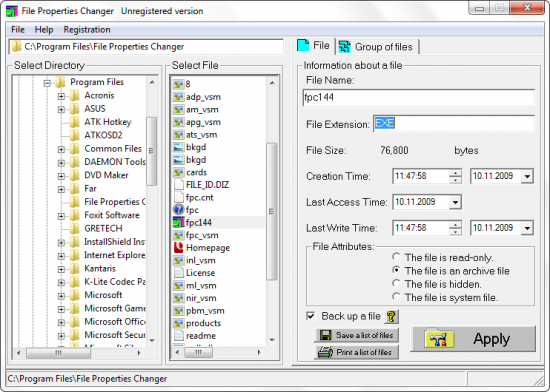Click the printer icon on Print button
550x392 pixels.
[325, 352]
